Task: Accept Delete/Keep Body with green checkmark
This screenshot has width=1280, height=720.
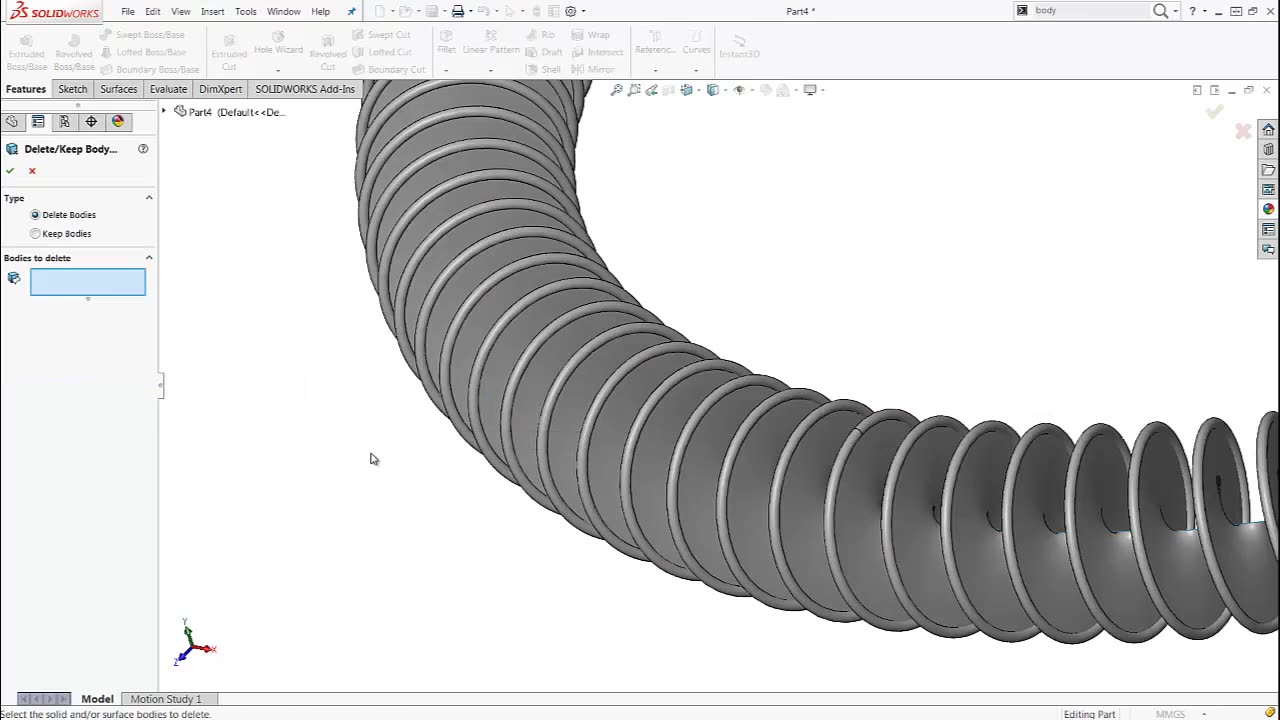Action: click(x=10, y=171)
